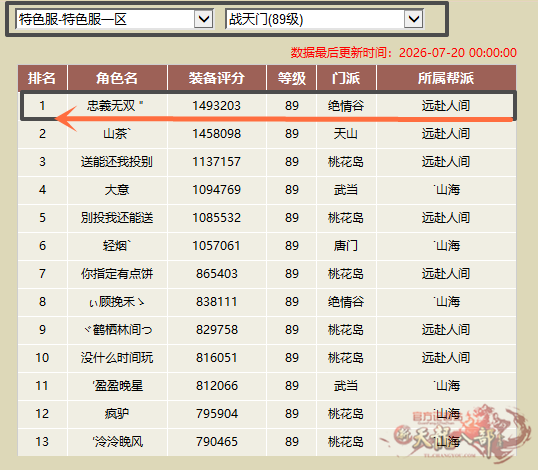Click equipment score 1458098

(217, 133)
